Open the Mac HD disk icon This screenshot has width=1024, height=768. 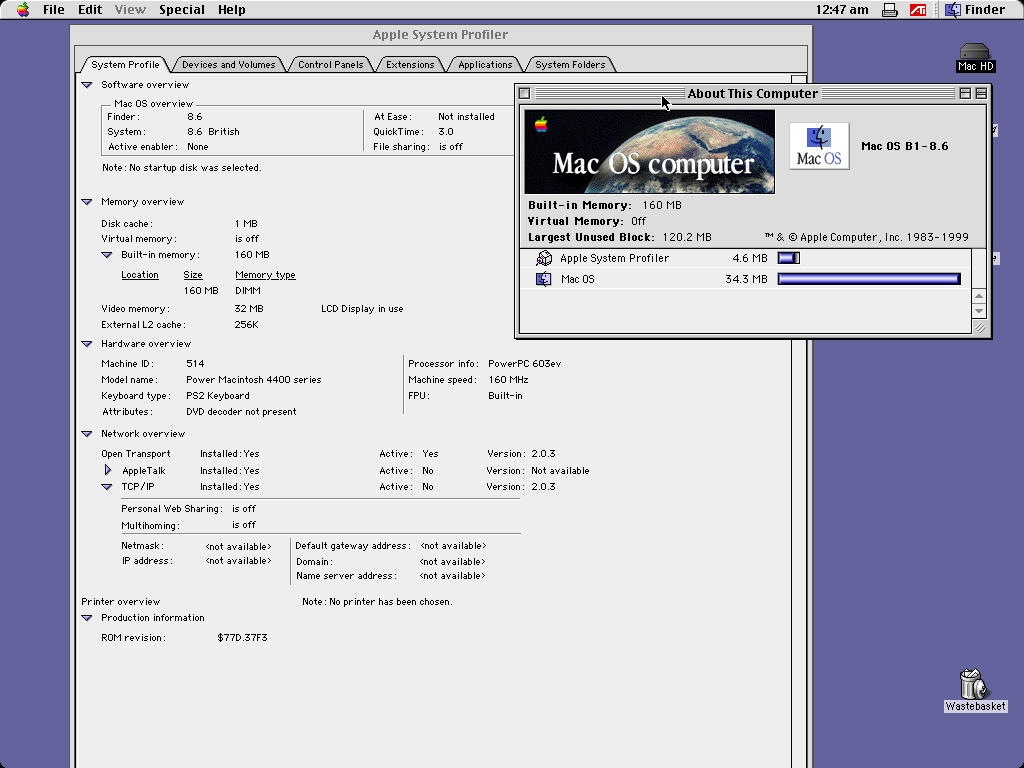(x=975, y=57)
